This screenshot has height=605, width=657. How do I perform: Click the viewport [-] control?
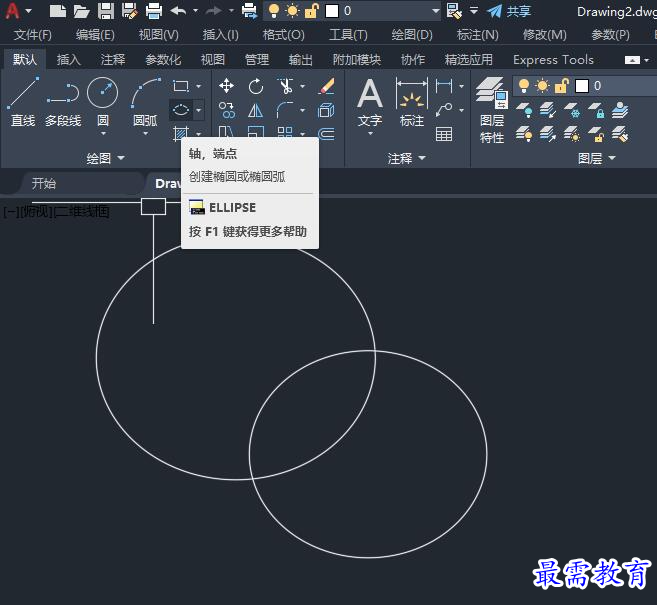(x=11, y=212)
